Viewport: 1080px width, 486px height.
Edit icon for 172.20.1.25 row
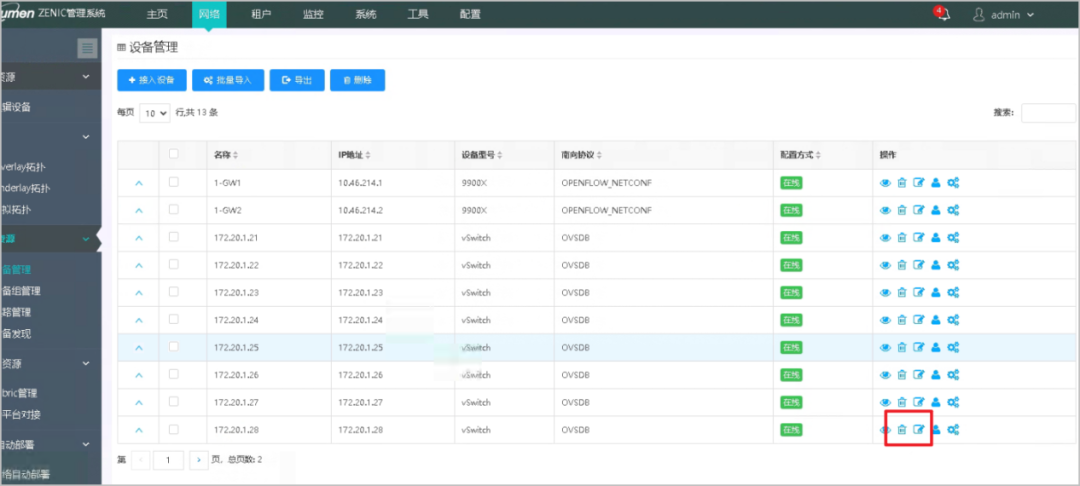(918, 348)
